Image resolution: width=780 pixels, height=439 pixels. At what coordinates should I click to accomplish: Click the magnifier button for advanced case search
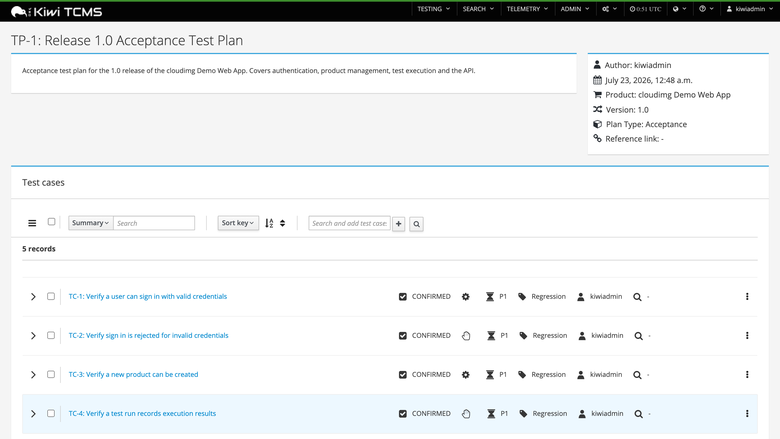[x=416, y=224]
